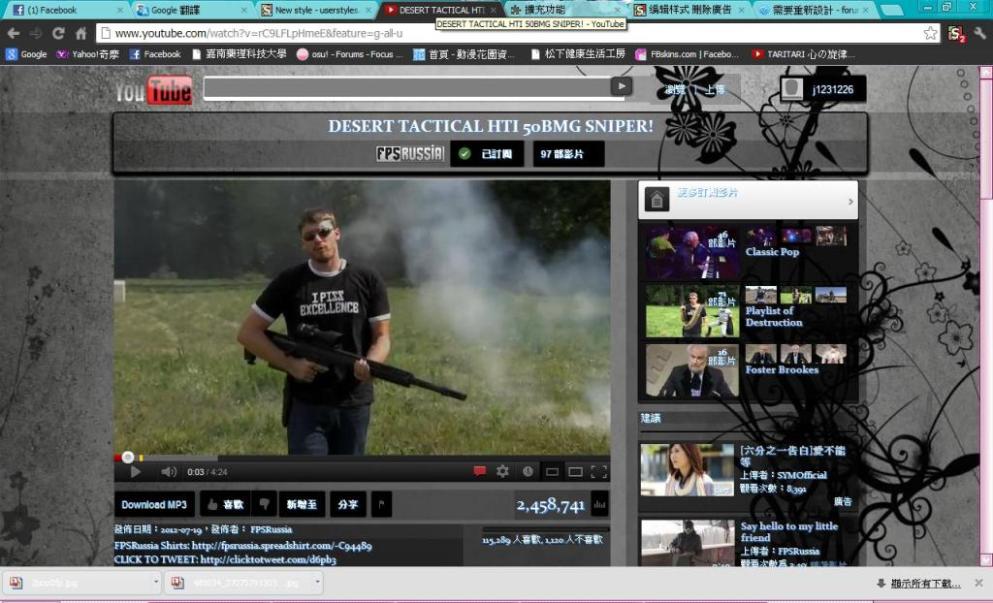Image resolution: width=993 pixels, height=603 pixels.
Task: Seek using the video progress bar scrubber
Action: (128, 457)
